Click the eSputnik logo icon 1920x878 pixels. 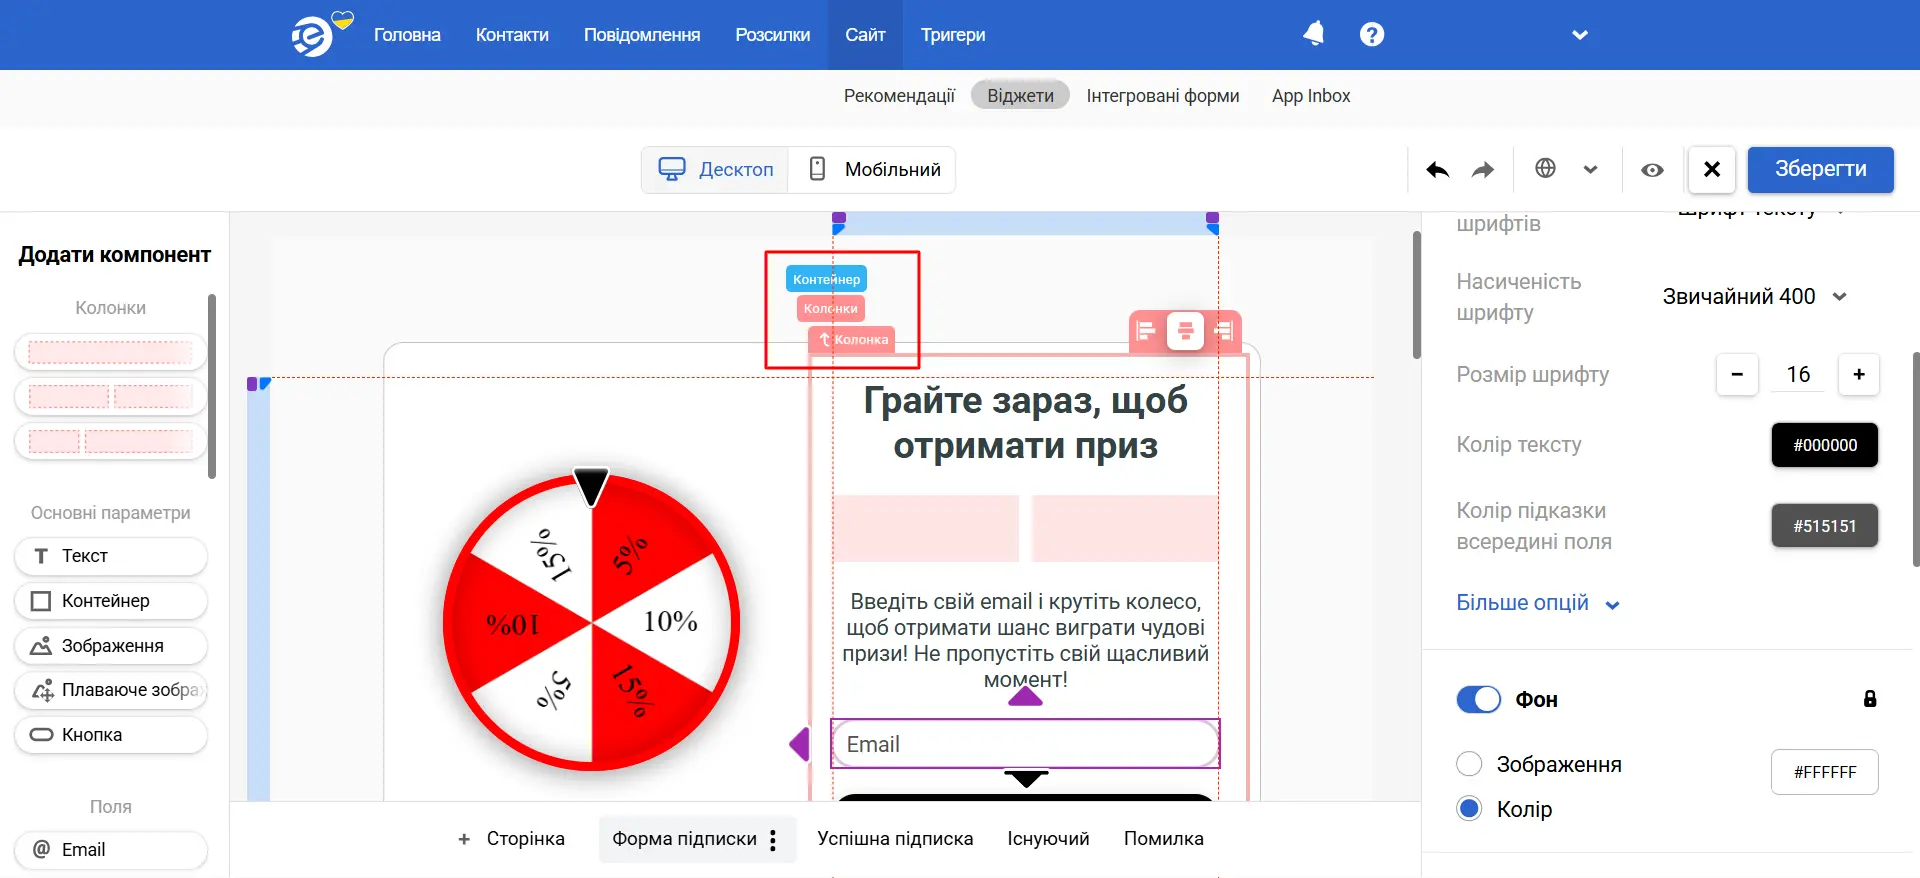pos(313,37)
